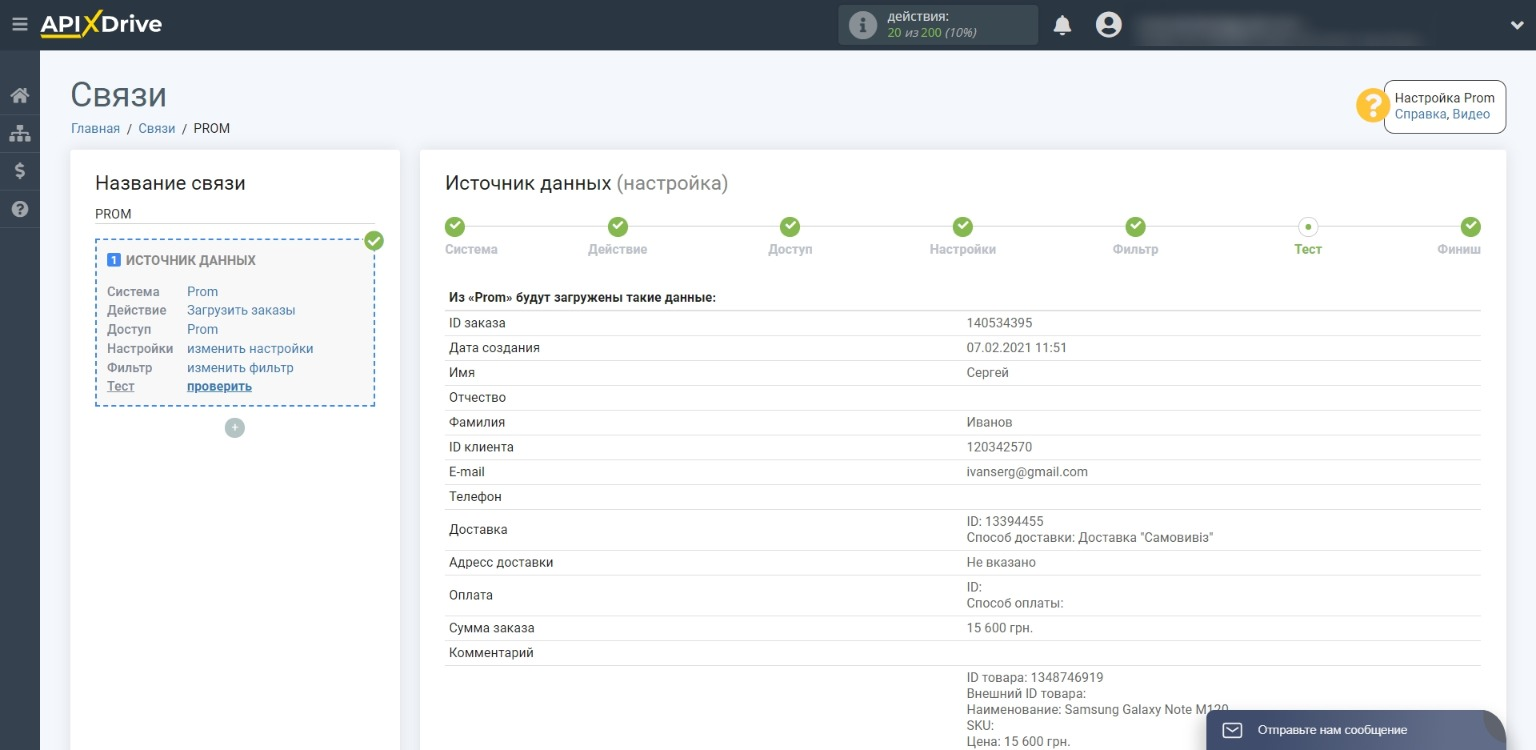
Task: Select product ID 1348746919 text
Action: click(1035, 678)
